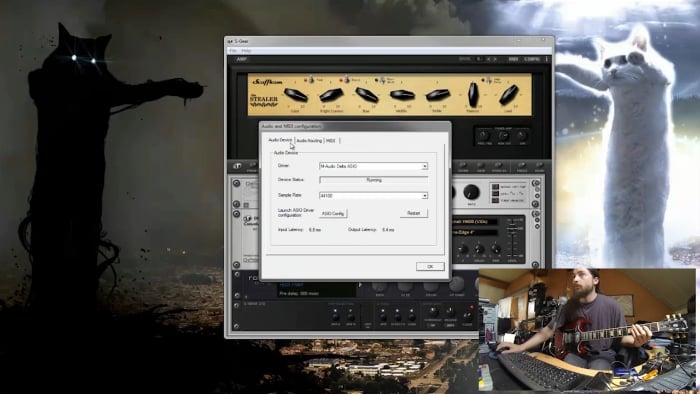The height and width of the screenshot is (394, 700).
Task: Click the Restart button
Action: coord(413,213)
